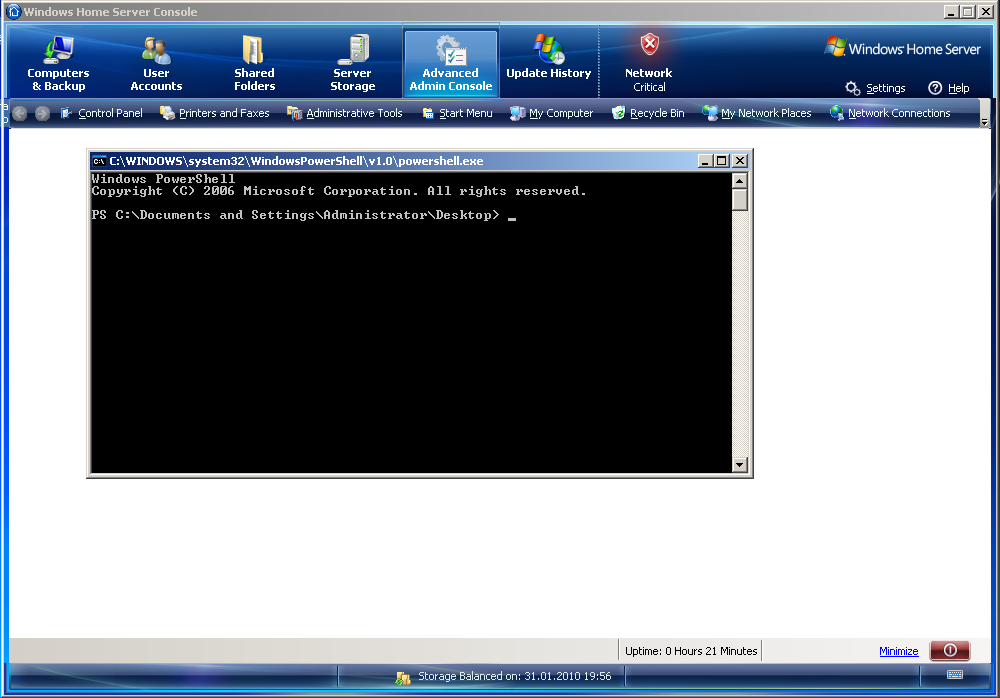Viewport: 1000px width, 698px height.
Task: View the Network Critical status
Action: coord(649,63)
